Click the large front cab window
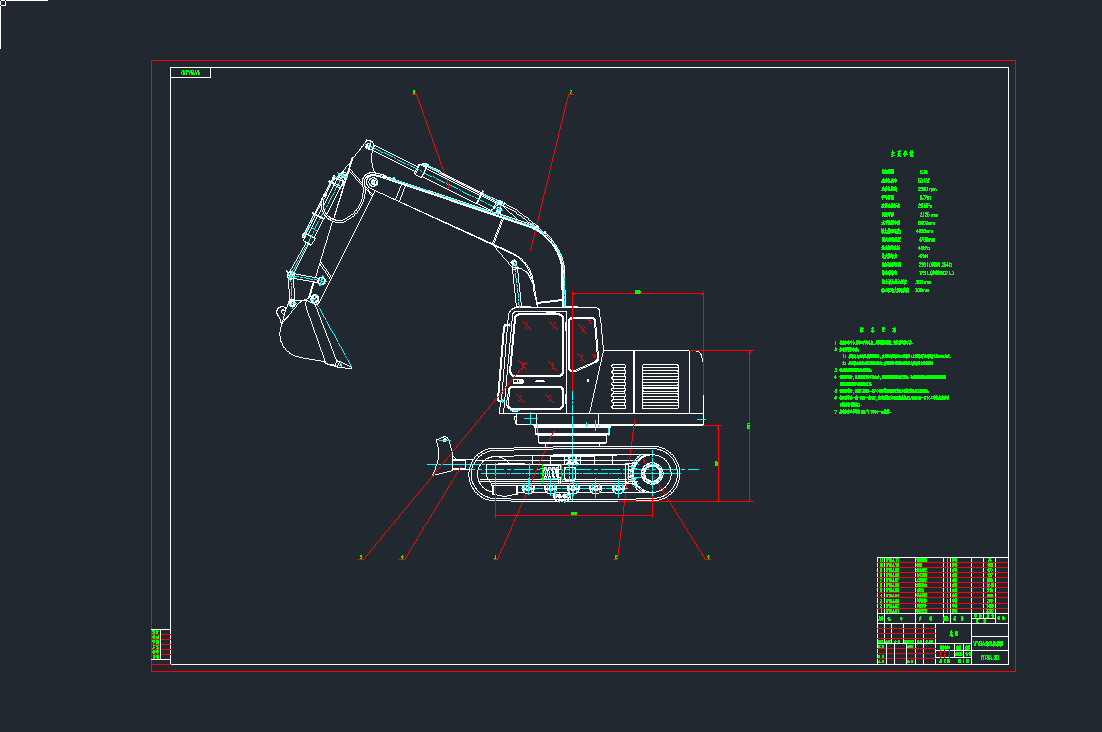 pos(538,344)
